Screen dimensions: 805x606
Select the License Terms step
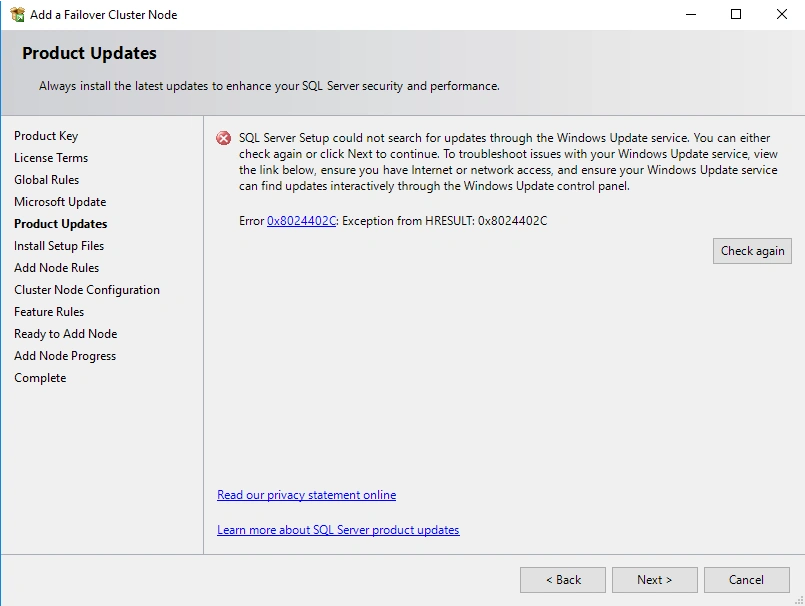click(x=51, y=158)
